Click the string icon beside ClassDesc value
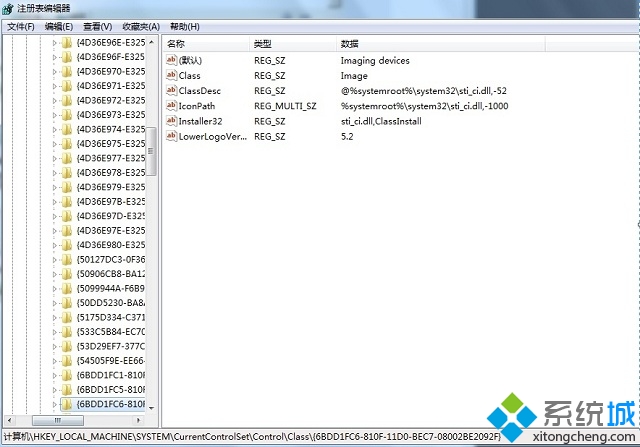This screenshot has height=447, width=640. coord(171,91)
